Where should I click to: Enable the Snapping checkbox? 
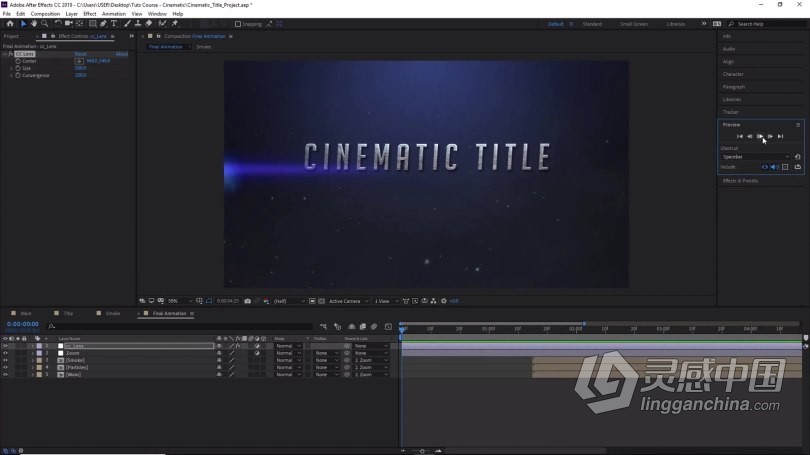click(x=238, y=24)
